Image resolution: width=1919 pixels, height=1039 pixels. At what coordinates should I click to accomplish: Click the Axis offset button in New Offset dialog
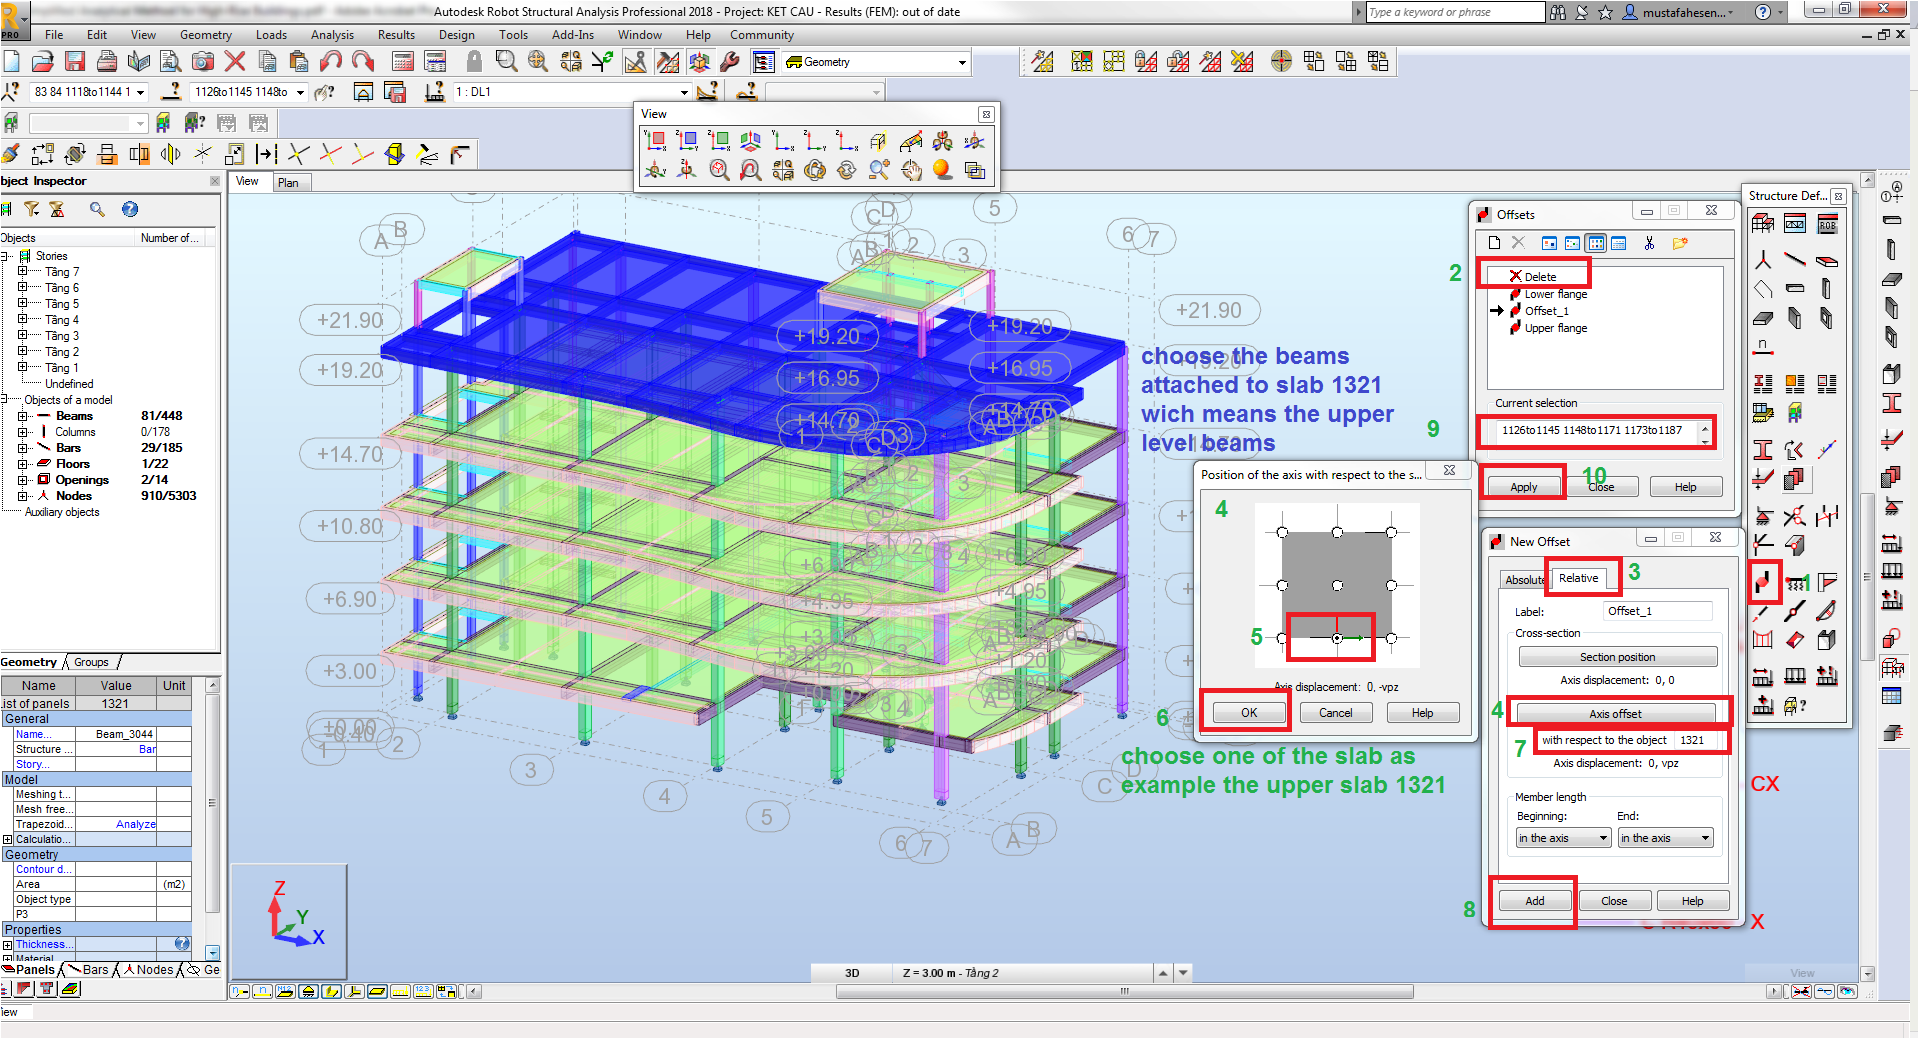pos(1616,713)
